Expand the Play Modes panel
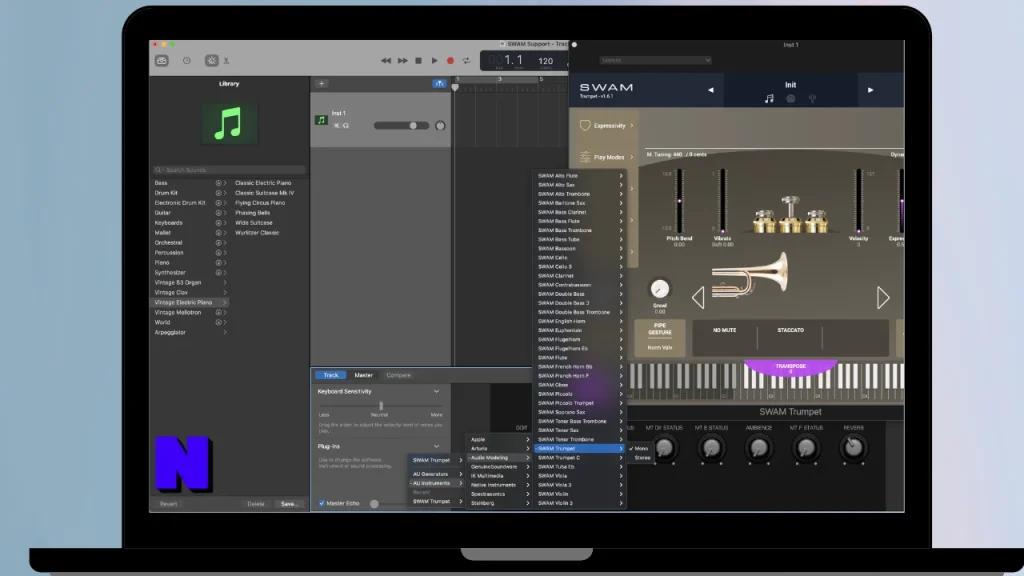Image resolution: width=1024 pixels, height=576 pixels. pos(606,157)
